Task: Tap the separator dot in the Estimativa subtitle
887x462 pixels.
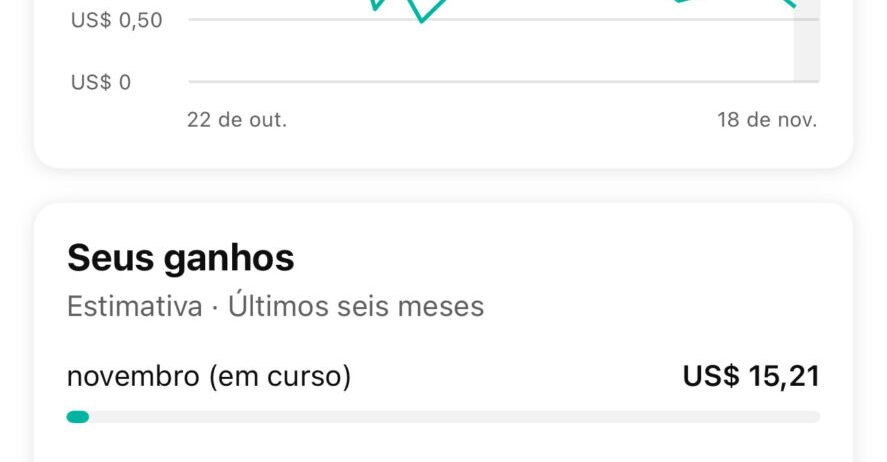Action: point(215,307)
